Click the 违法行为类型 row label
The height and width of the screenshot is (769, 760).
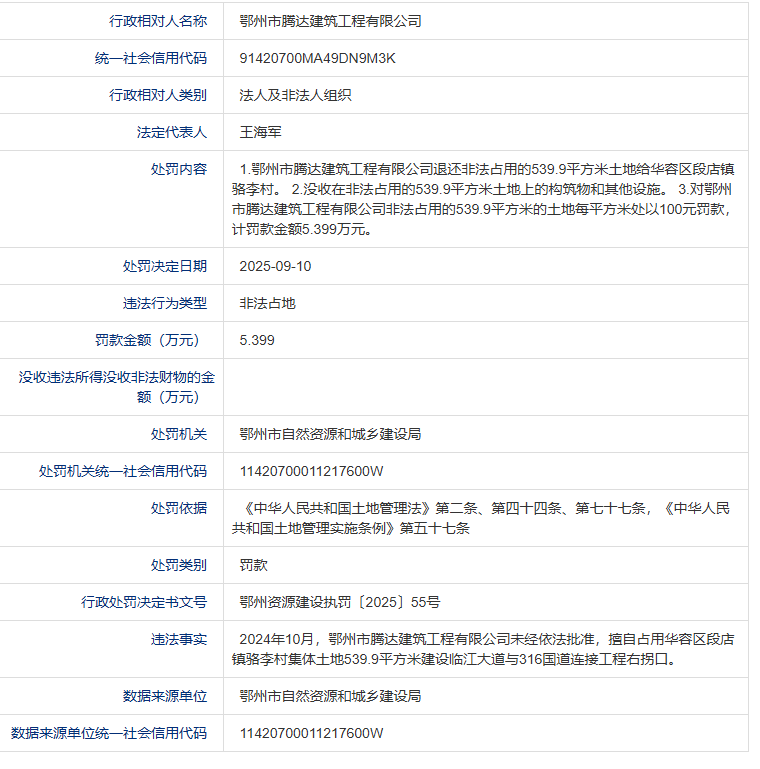click(165, 303)
